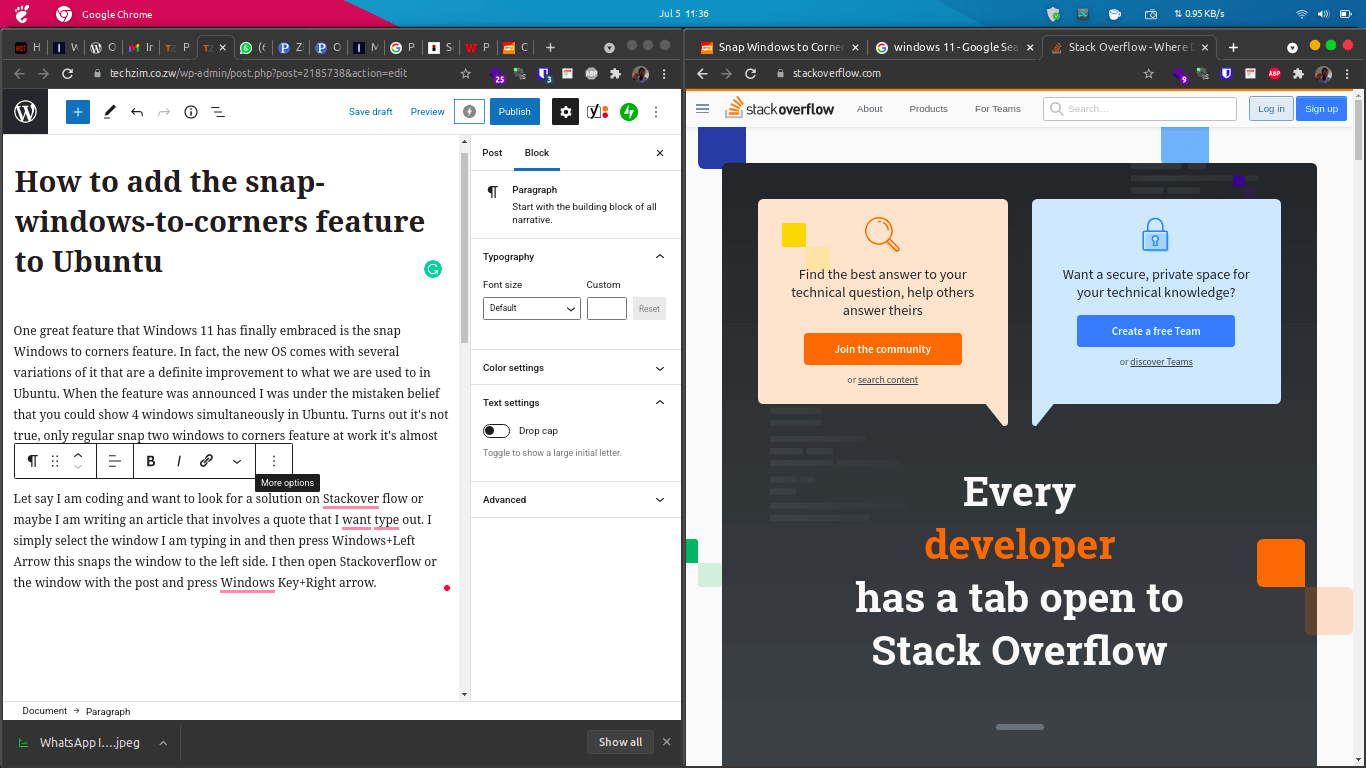The image size is (1366, 768).
Task: Open the Grammarly icon beside the post title
Action: (432, 268)
